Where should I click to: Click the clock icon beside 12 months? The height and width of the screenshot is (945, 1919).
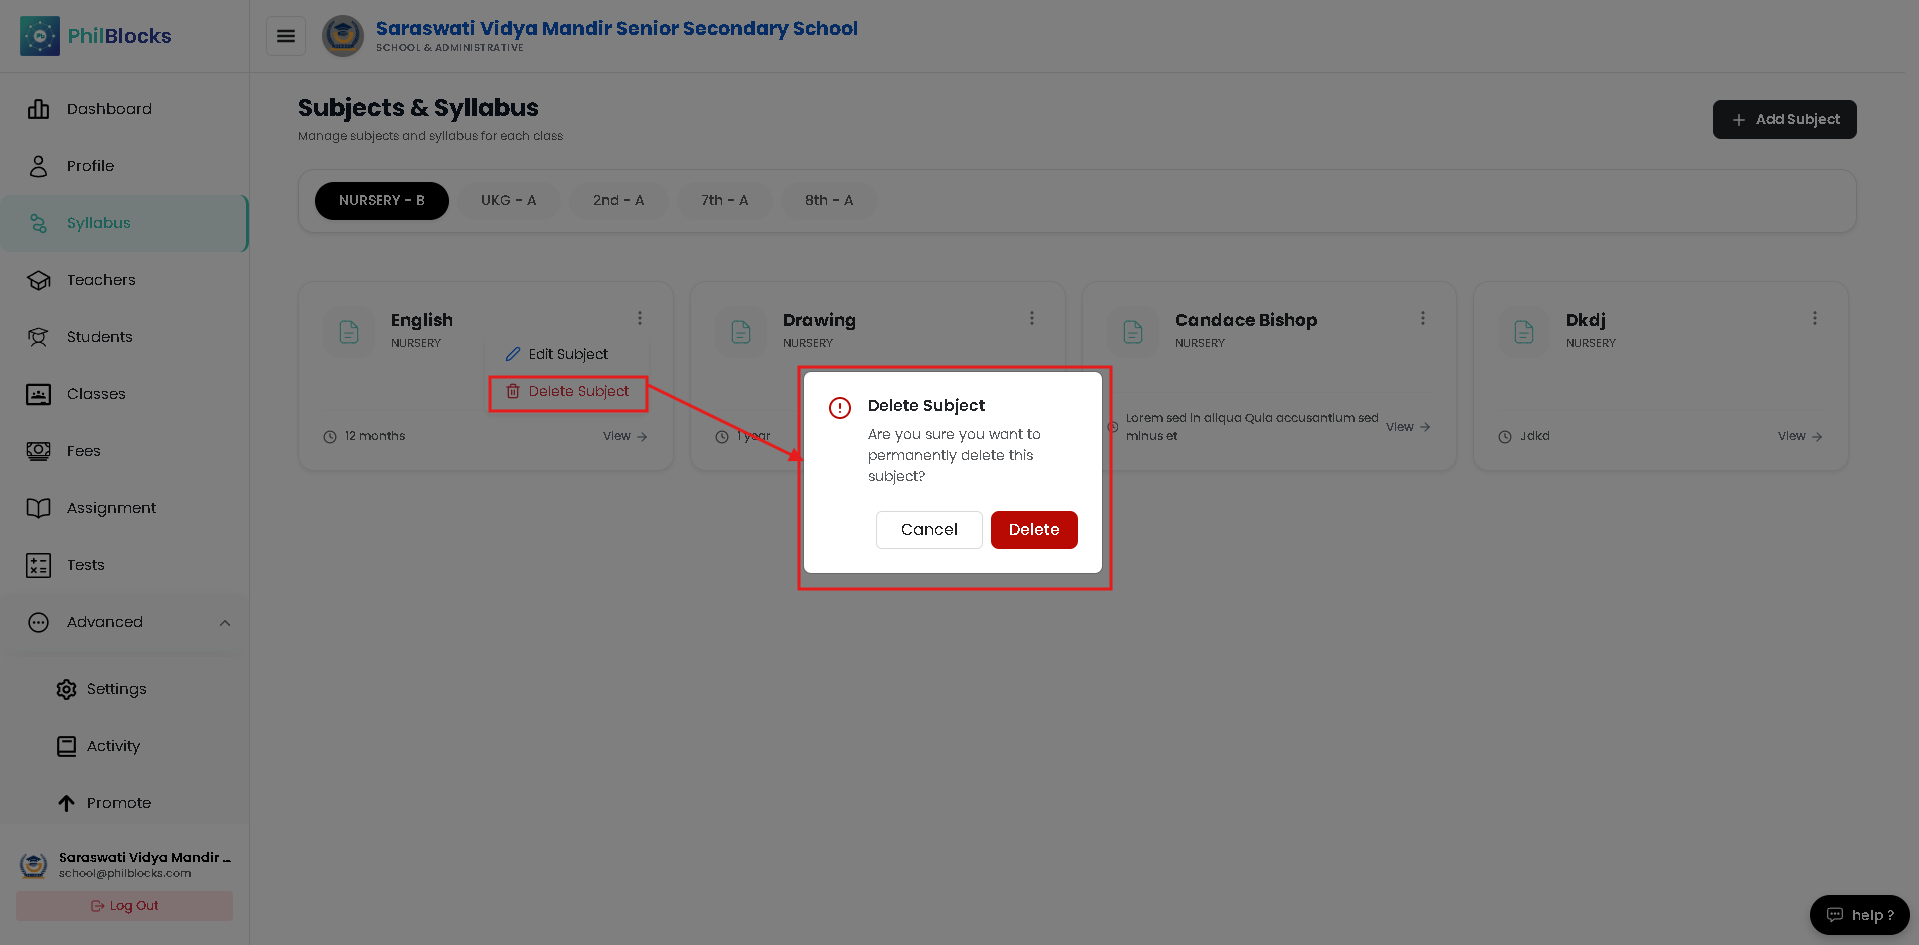click(330, 437)
